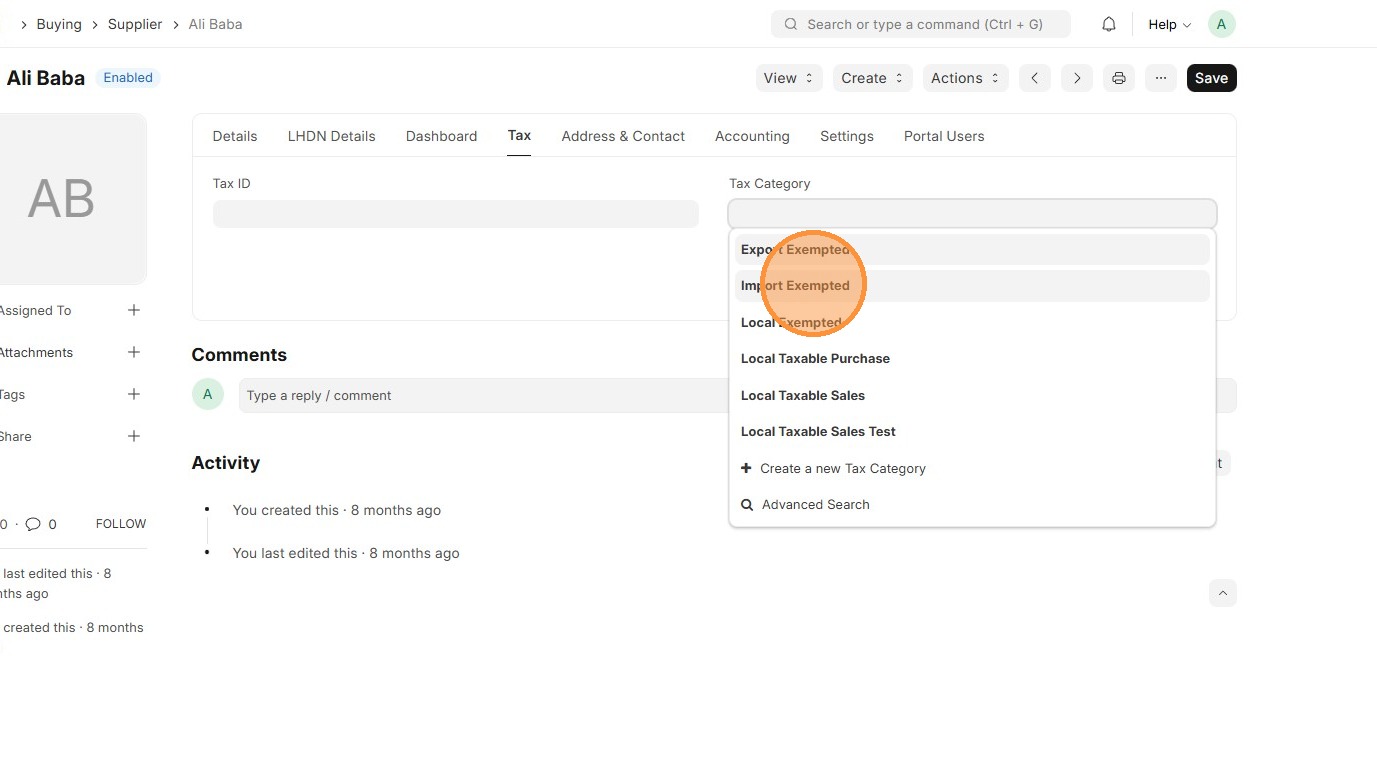Share this supplier document
The width and height of the screenshot is (1377, 769).
coord(134,436)
